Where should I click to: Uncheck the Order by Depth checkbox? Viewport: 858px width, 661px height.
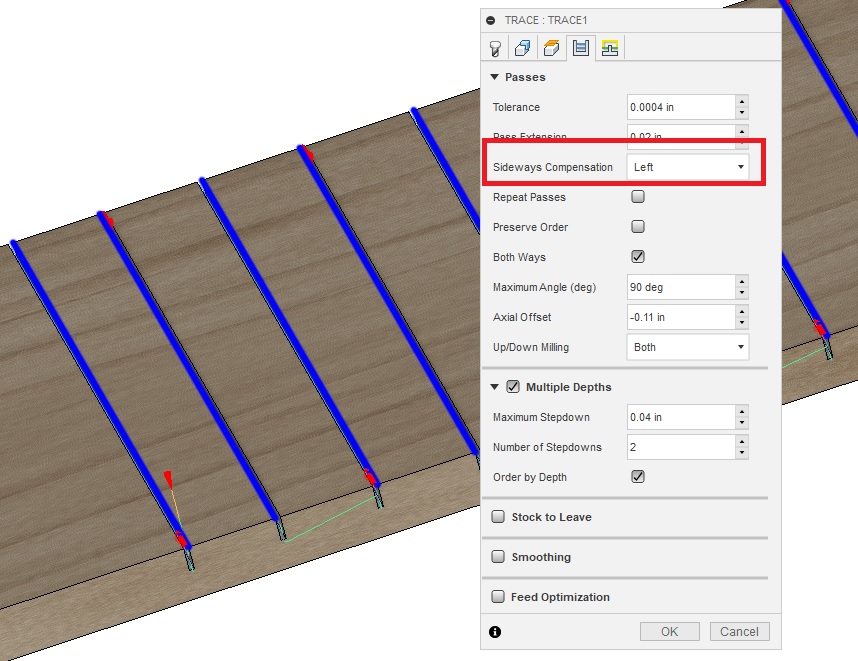pos(638,477)
